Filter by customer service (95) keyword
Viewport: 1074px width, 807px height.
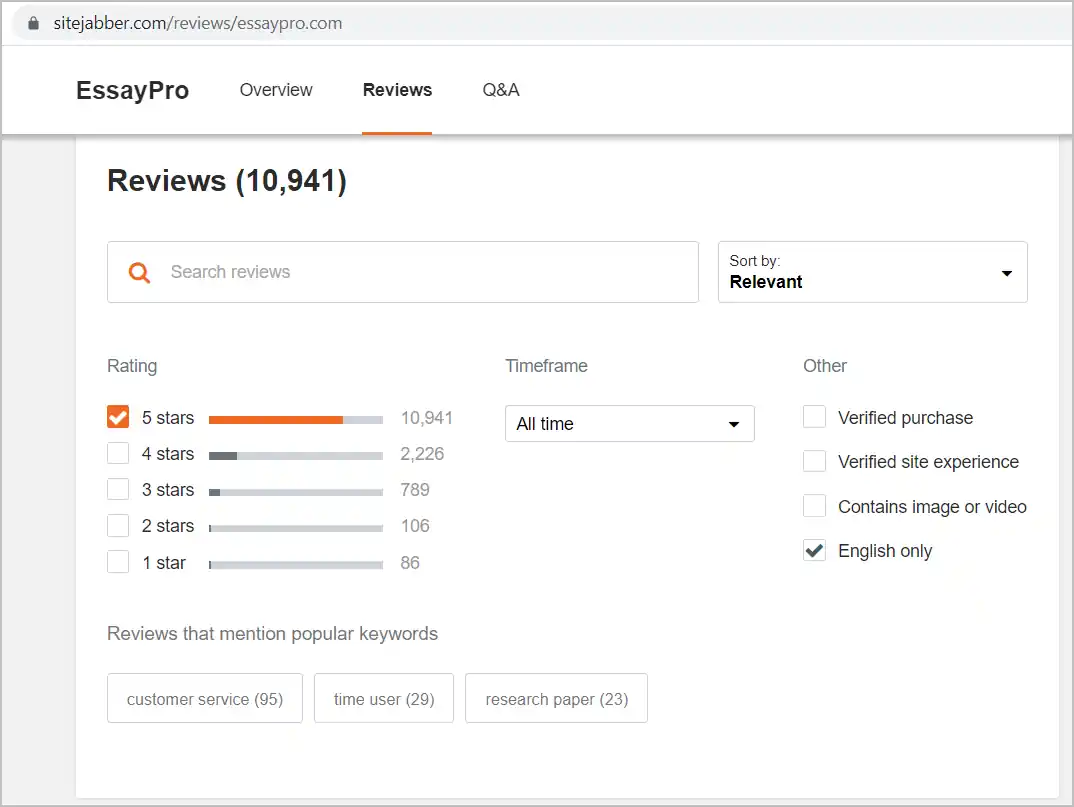tap(205, 698)
